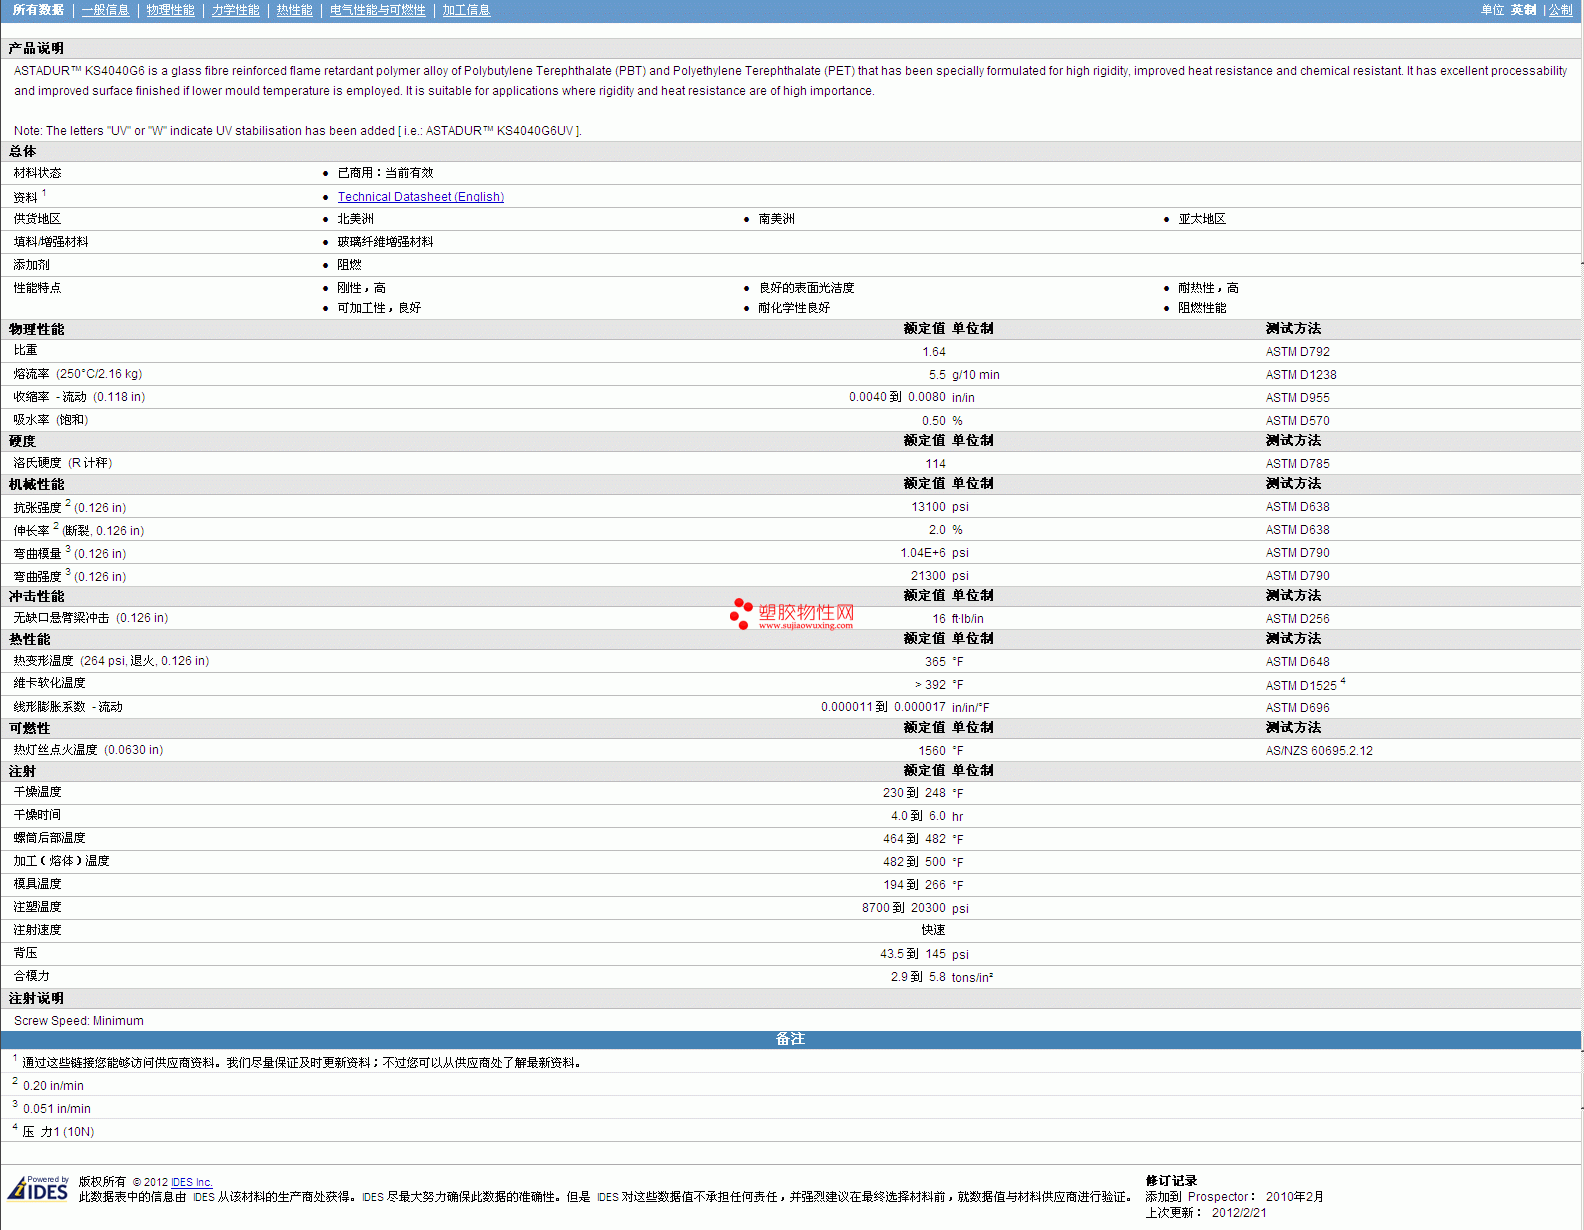Click the 亚太地区 supply region
The image size is (1584, 1230).
(1202, 219)
